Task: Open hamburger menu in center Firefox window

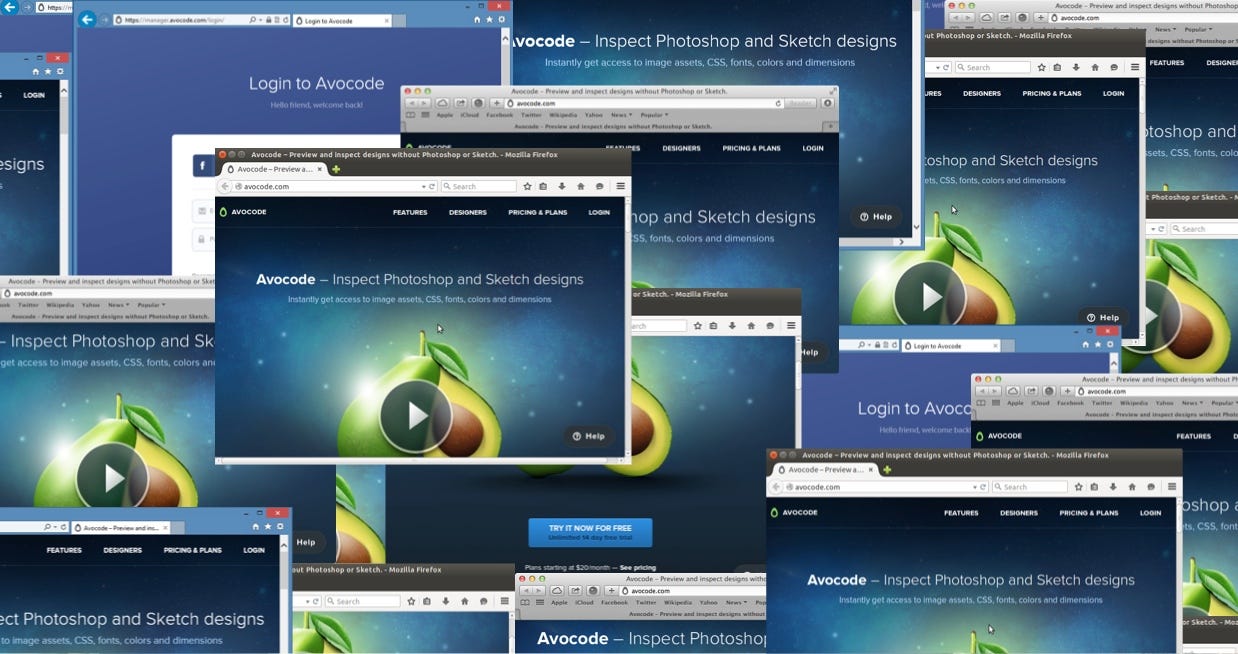Action: click(621, 186)
